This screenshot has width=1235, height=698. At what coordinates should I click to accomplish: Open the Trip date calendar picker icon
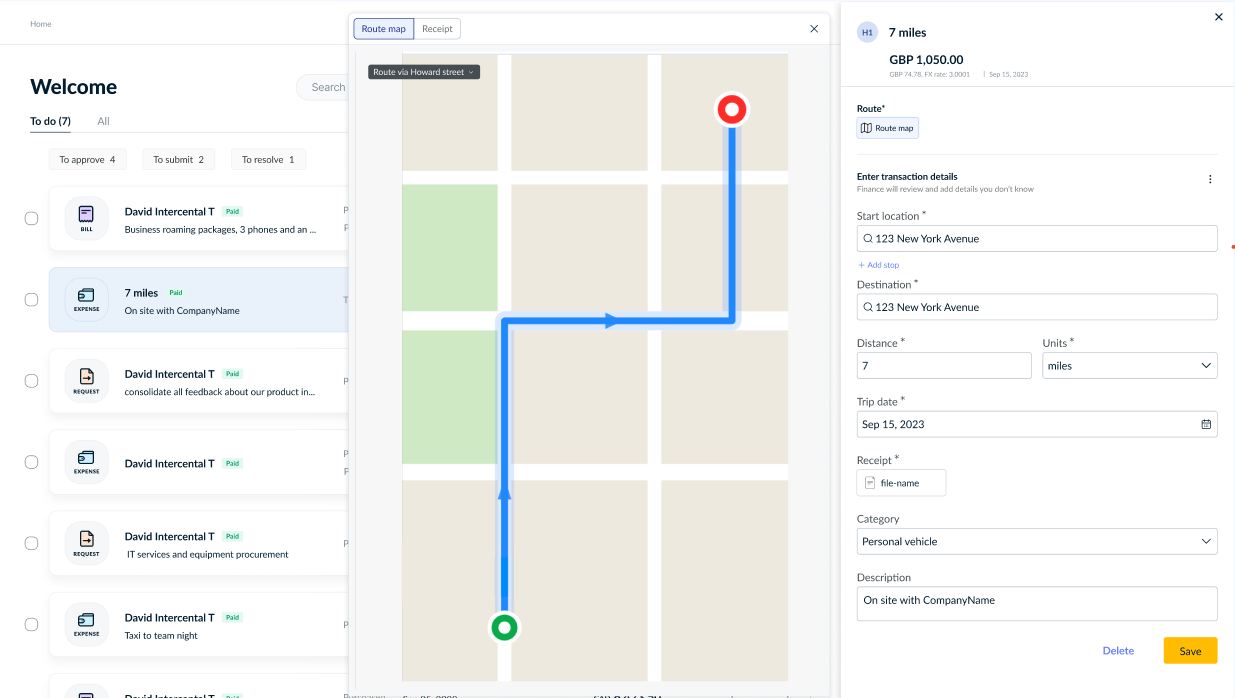point(1206,424)
